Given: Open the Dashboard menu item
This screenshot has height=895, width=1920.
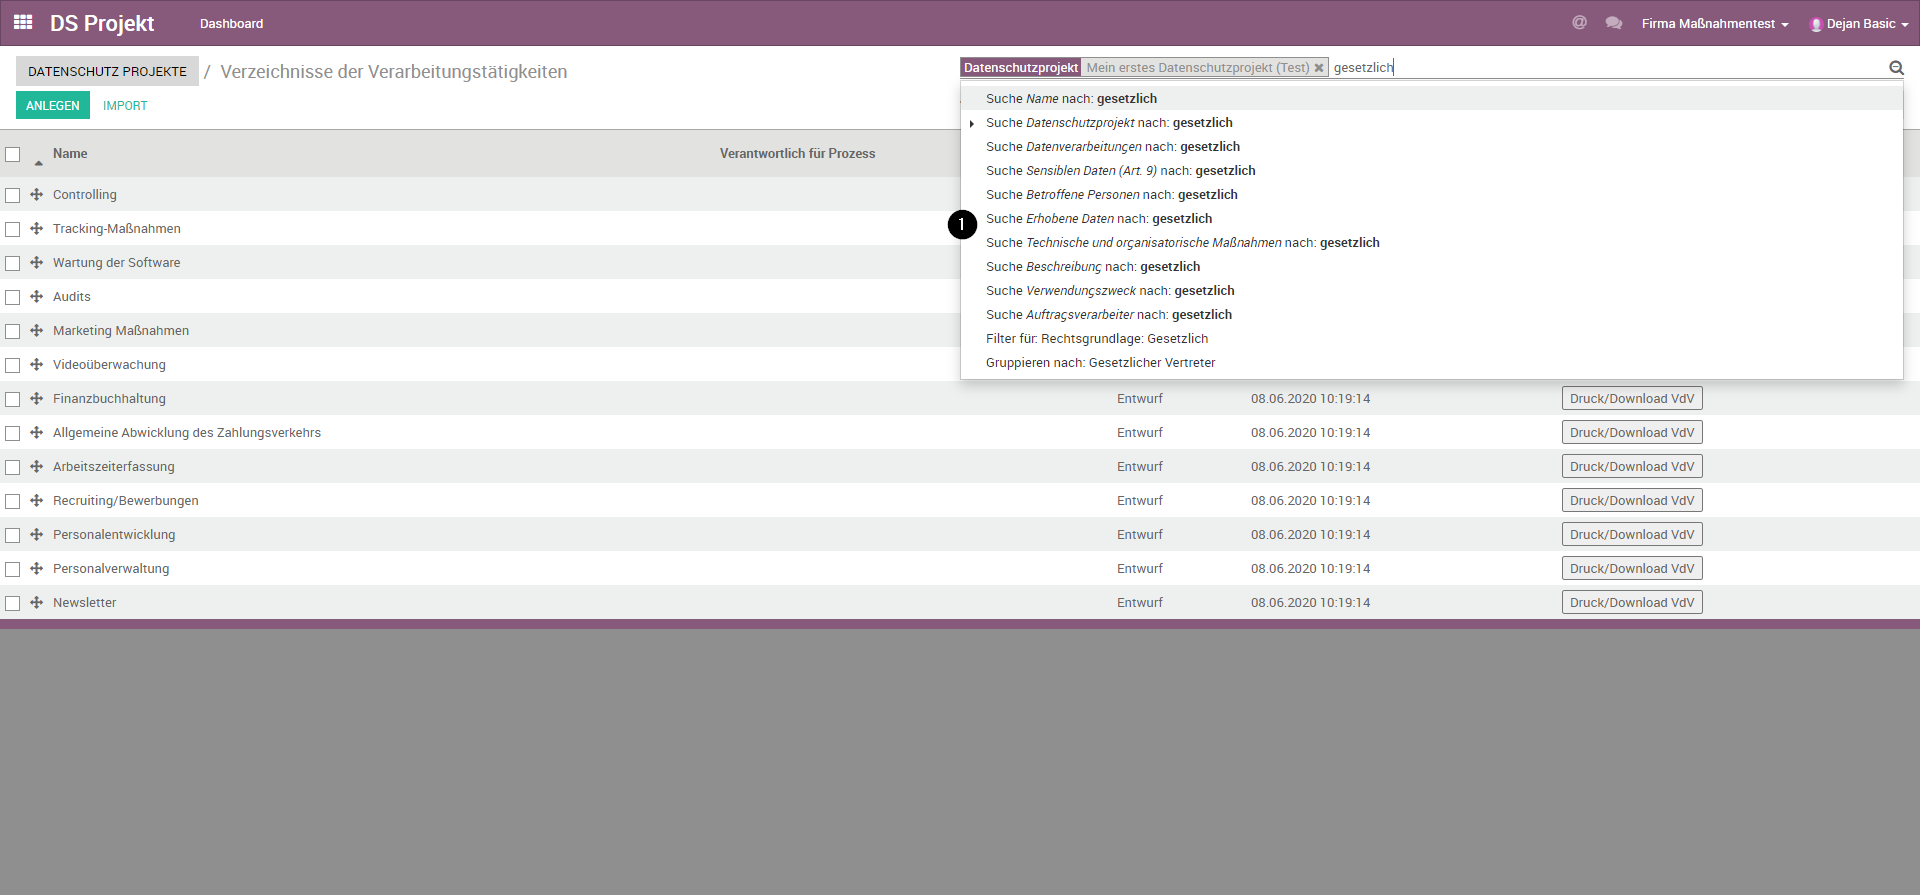Looking at the screenshot, I should pos(231,24).
